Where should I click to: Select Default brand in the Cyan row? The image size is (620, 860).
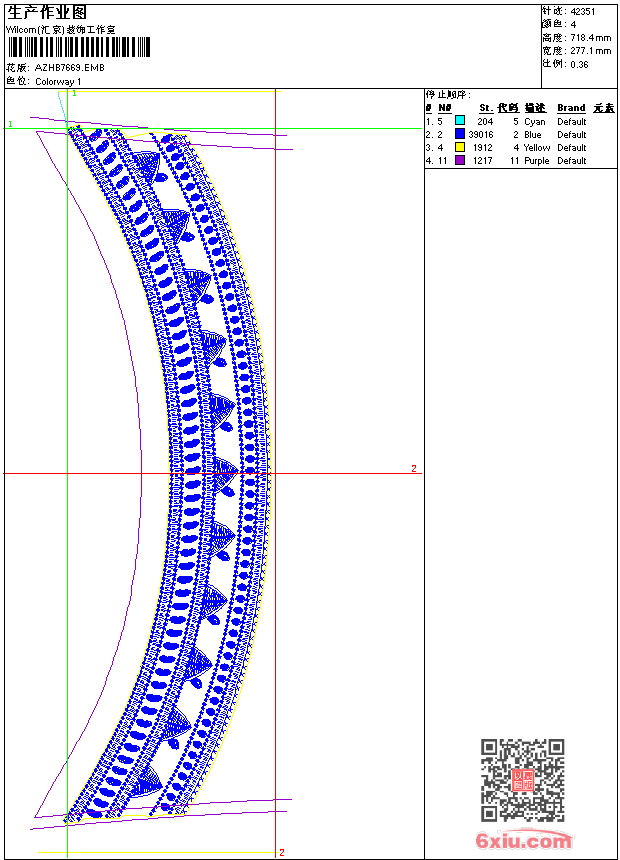[x=572, y=122]
